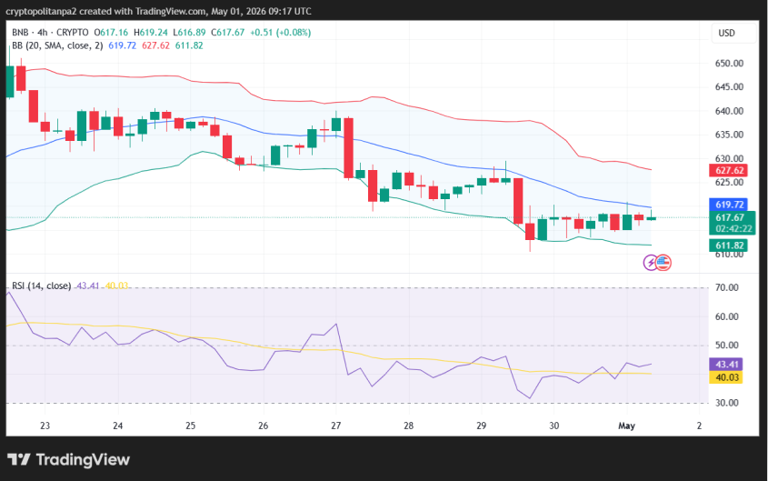Click the 645.00 price axis label
This screenshot has width=768, height=481.
coord(729,87)
